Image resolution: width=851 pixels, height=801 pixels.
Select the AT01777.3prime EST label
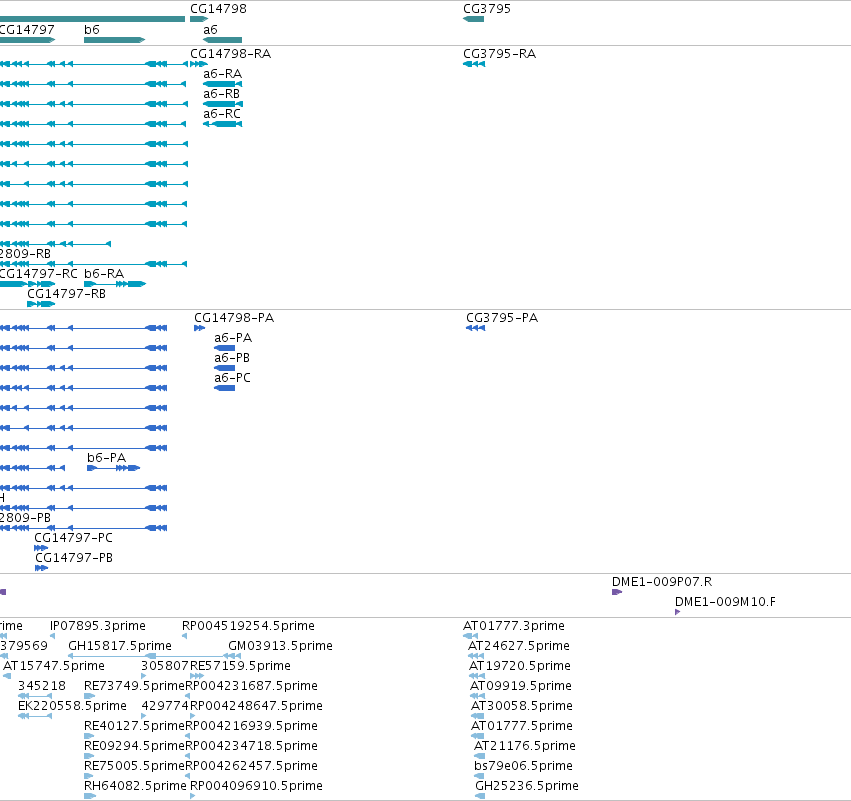(514, 626)
